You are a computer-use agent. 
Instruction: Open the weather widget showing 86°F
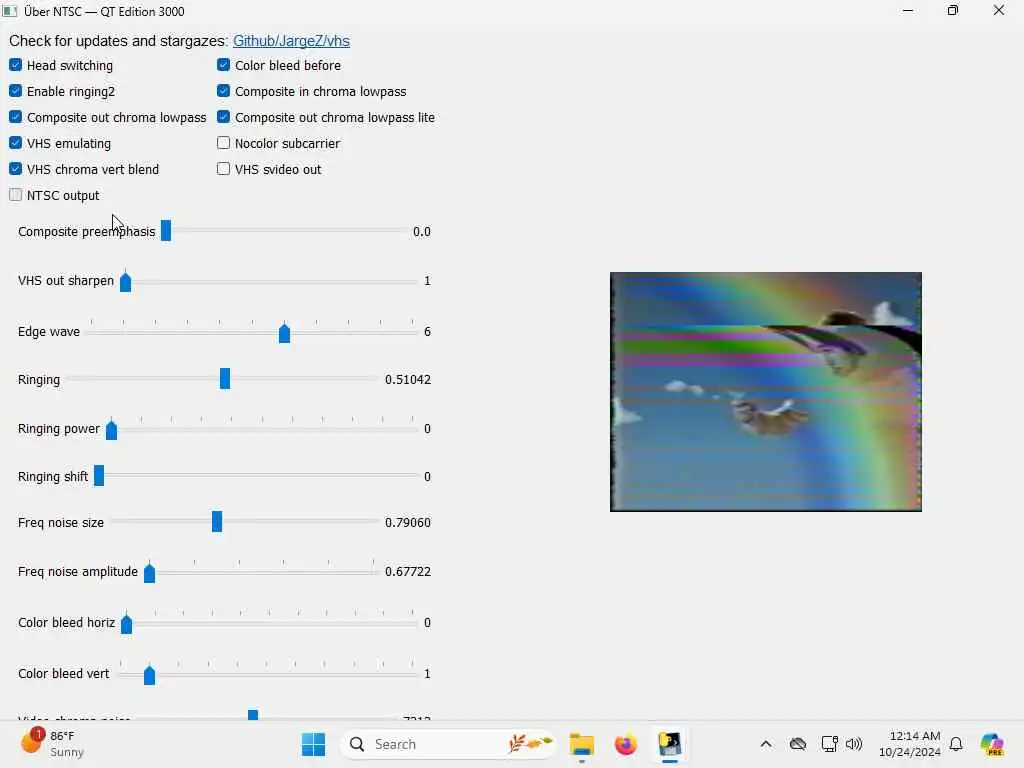(52, 744)
